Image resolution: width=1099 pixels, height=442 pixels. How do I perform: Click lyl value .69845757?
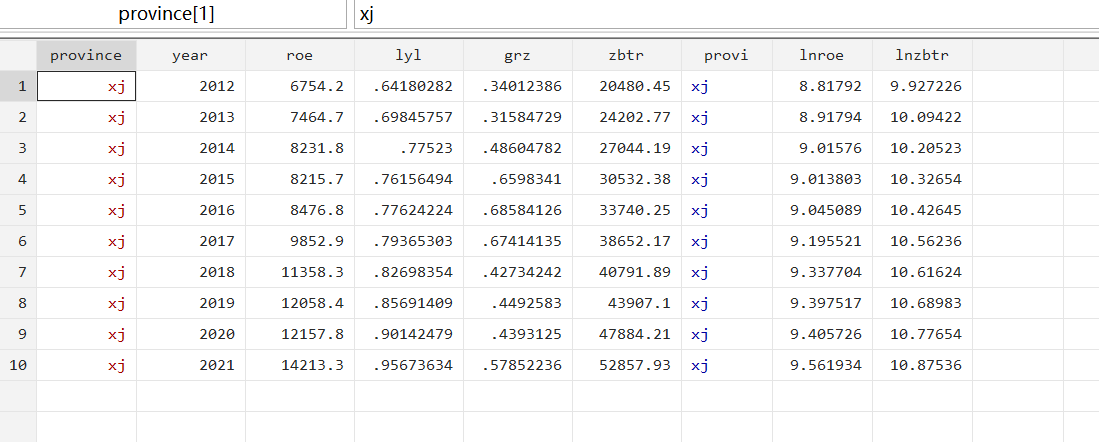click(409, 117)
